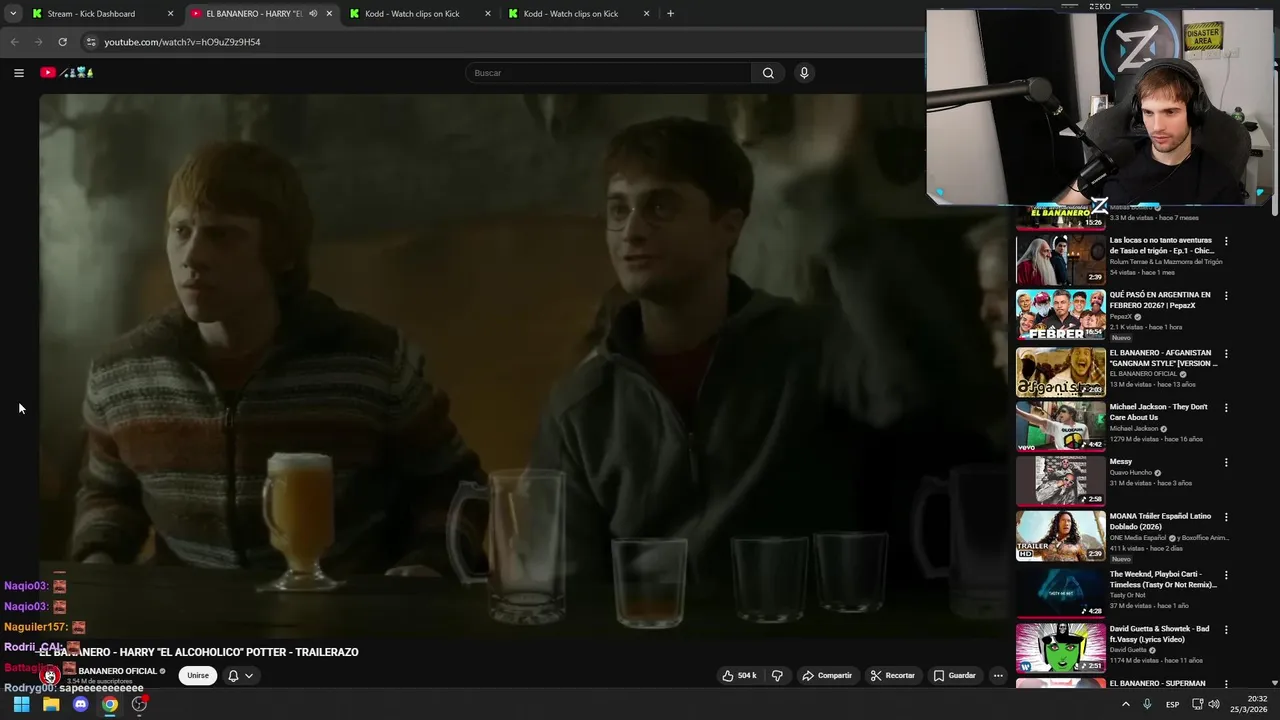Open Windows Start menu
This screenshot has width=1280, height=720.
pos(21,704)
